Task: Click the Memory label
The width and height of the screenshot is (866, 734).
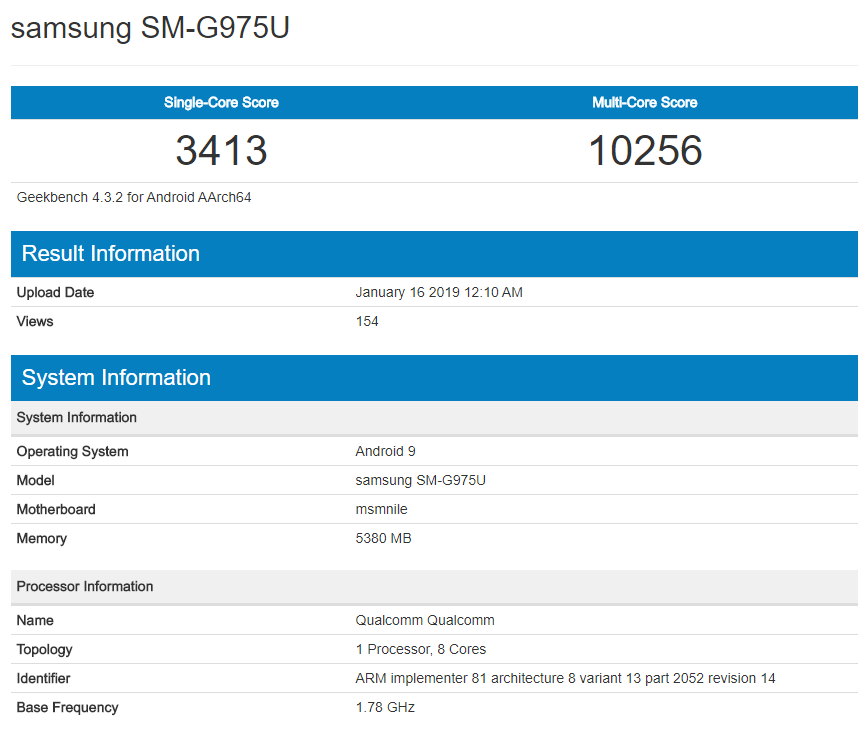Action: pyautogui.click(x=41, y=538)
